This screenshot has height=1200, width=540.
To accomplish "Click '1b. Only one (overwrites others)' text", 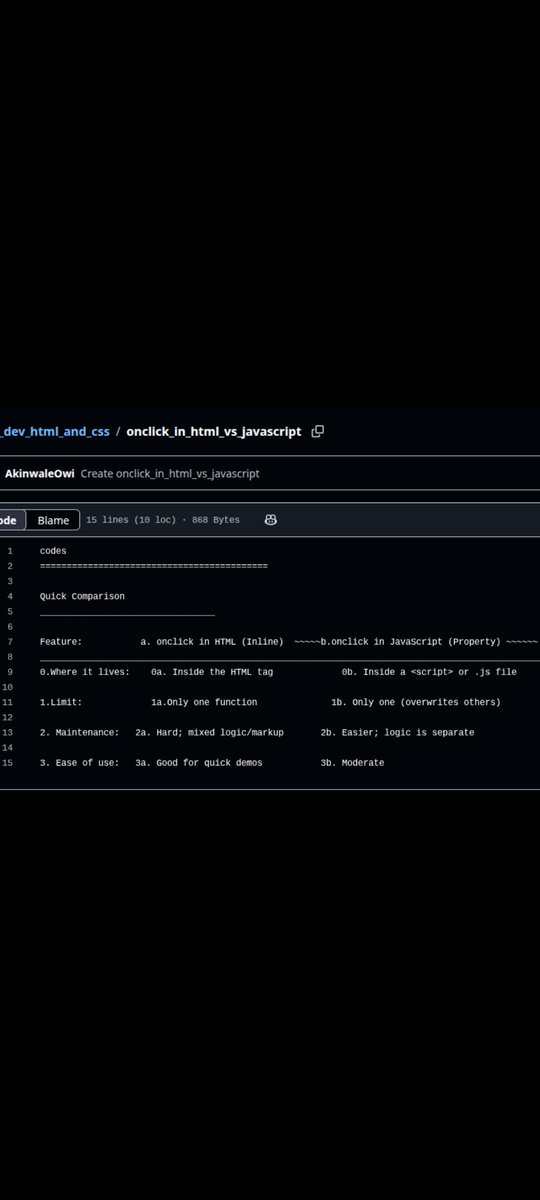I will pos(416,702).
